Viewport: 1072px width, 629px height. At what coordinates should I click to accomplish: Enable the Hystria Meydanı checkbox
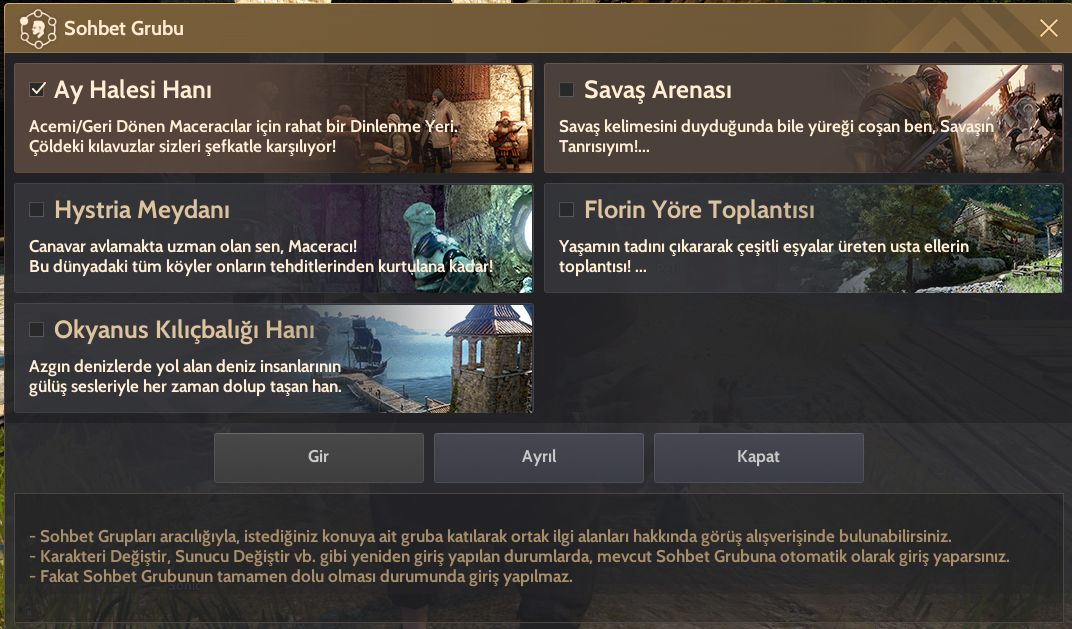pyautogui.click(x=37, y=209)
